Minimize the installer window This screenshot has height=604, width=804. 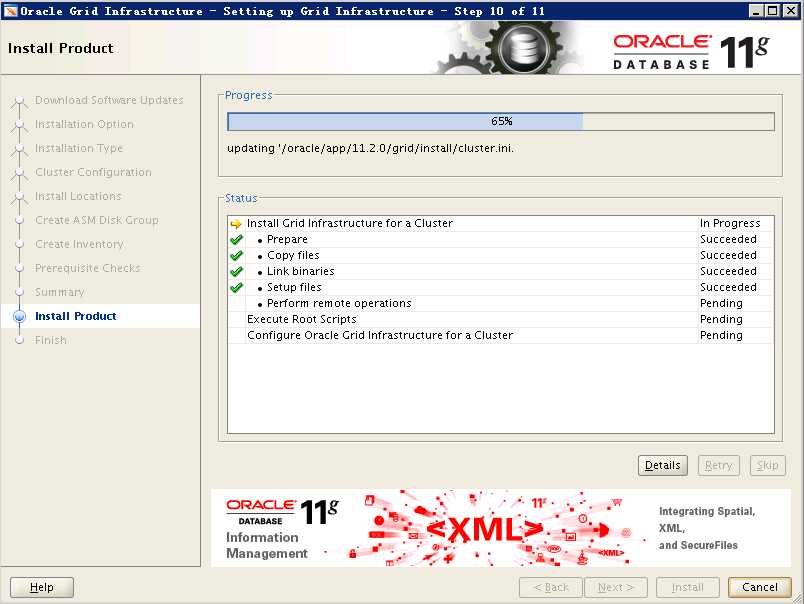click(x=755, y=10)
